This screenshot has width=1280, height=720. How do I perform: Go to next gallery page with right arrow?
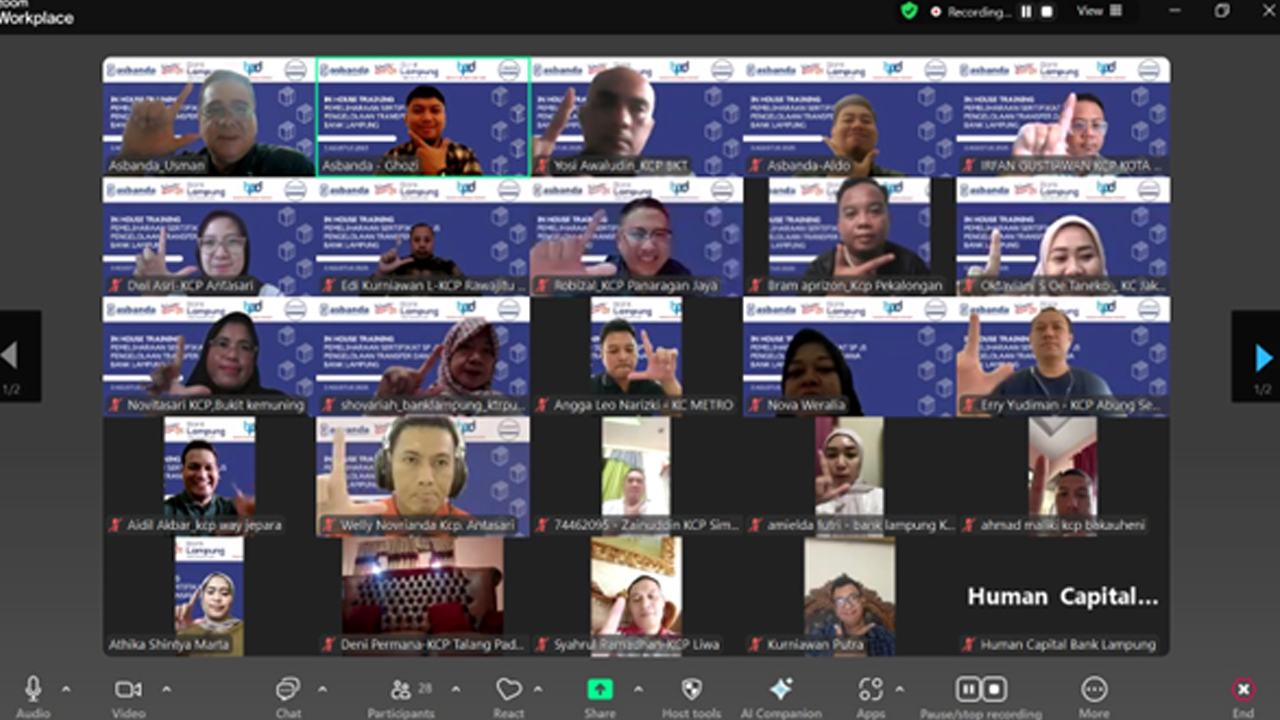pos(1263,357)
